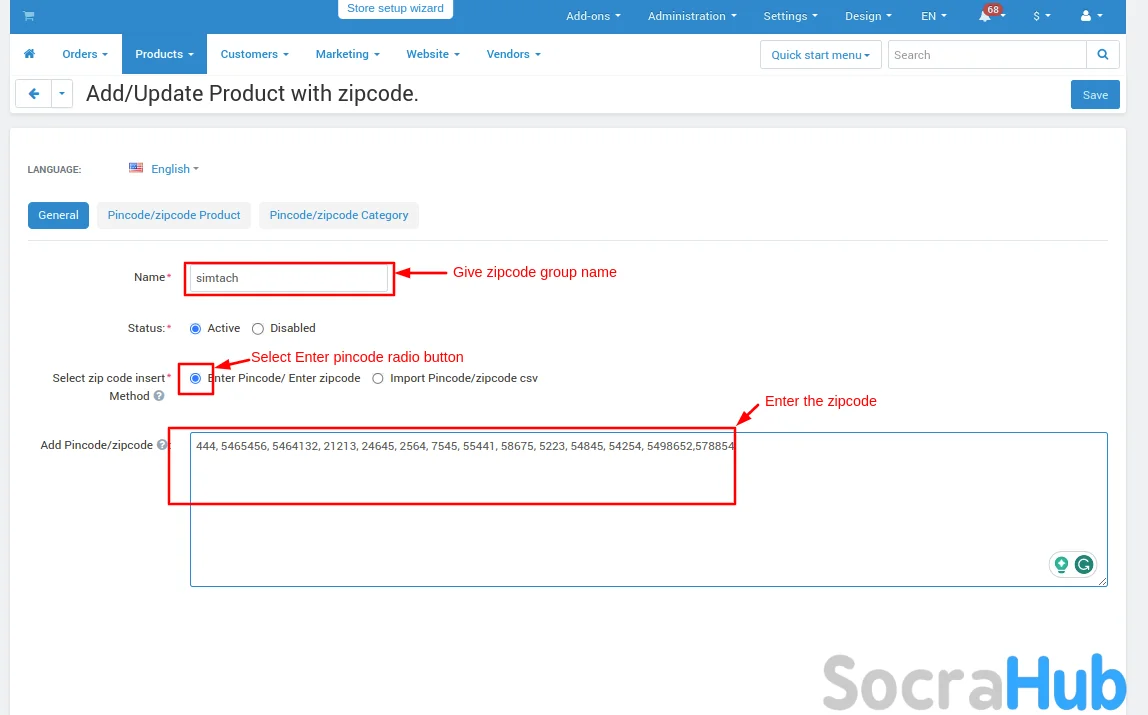
Task: Open the $ currency selector
Action: click(1042, 16)
